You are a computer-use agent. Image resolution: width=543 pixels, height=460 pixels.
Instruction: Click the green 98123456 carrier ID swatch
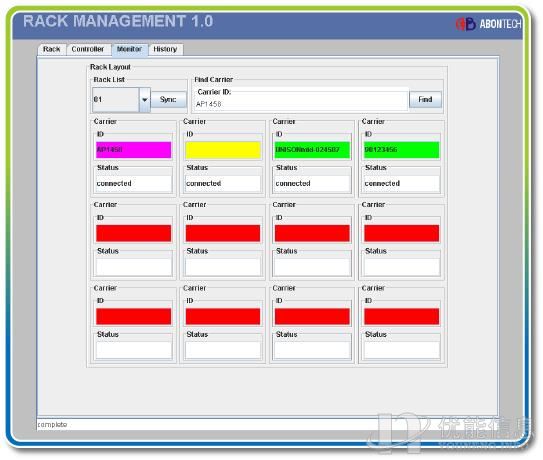(402, 150)
